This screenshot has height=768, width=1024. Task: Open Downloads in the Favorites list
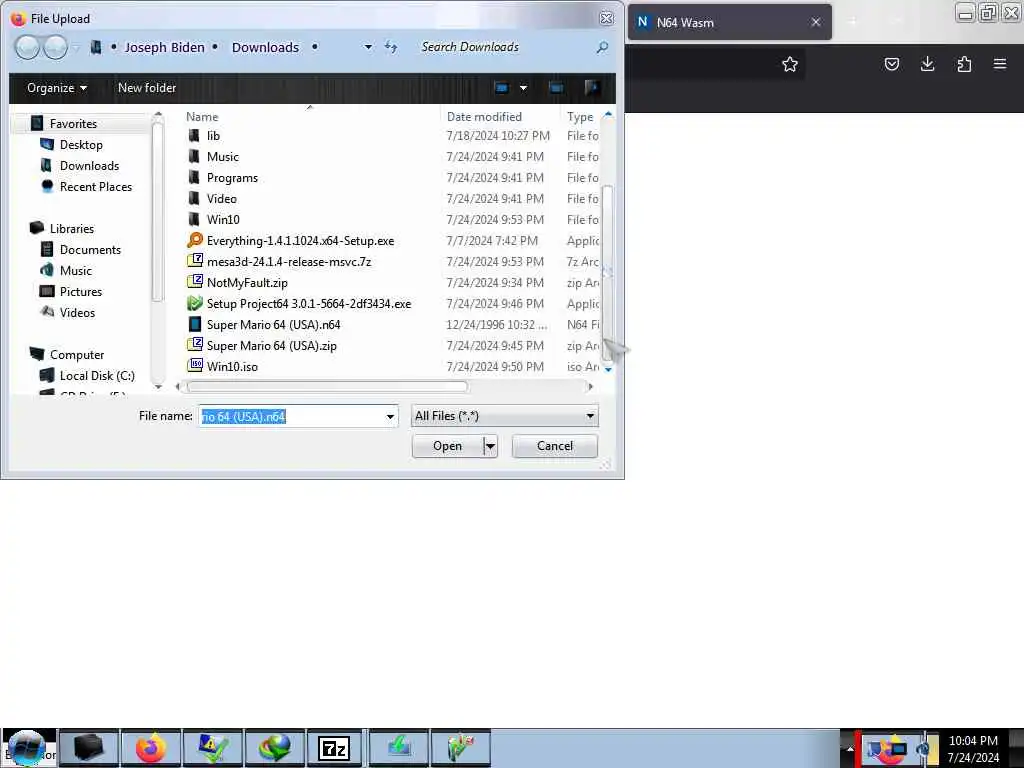(x=89, y=166)
